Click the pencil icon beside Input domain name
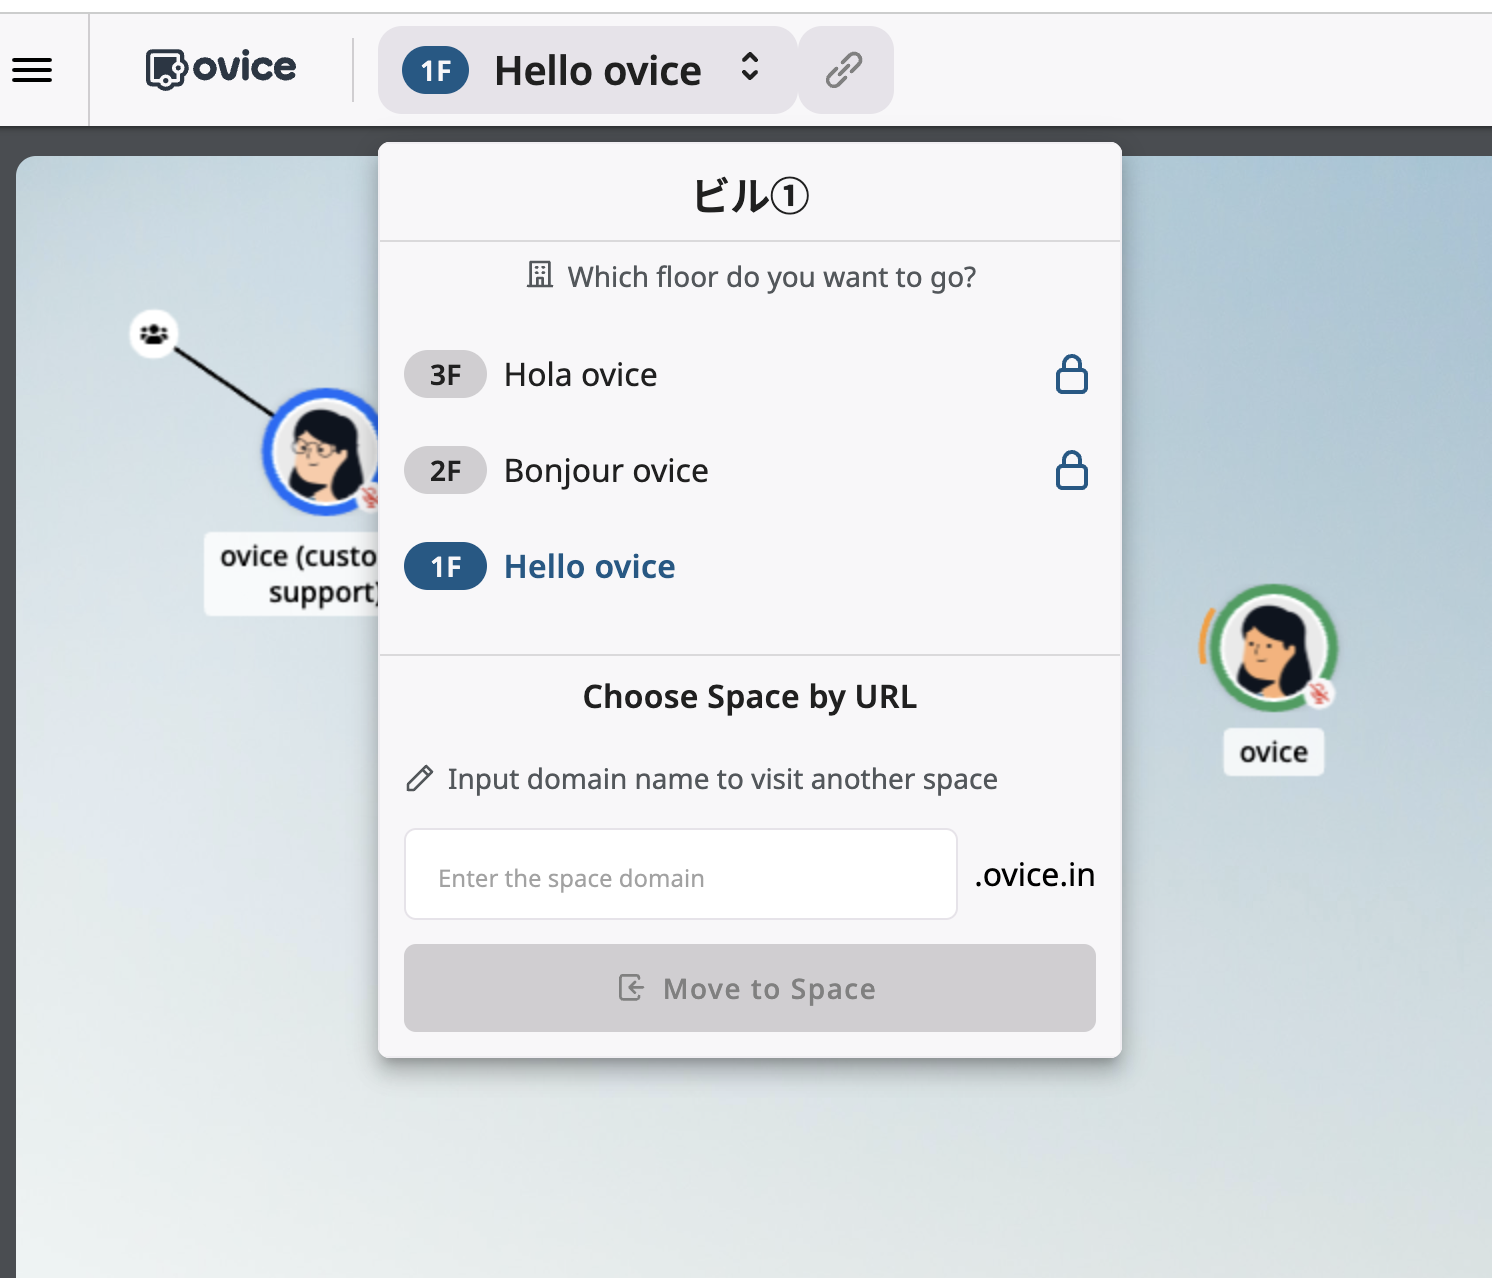This screenshot has width=1492, height=1278. click(x=420, y=779)
